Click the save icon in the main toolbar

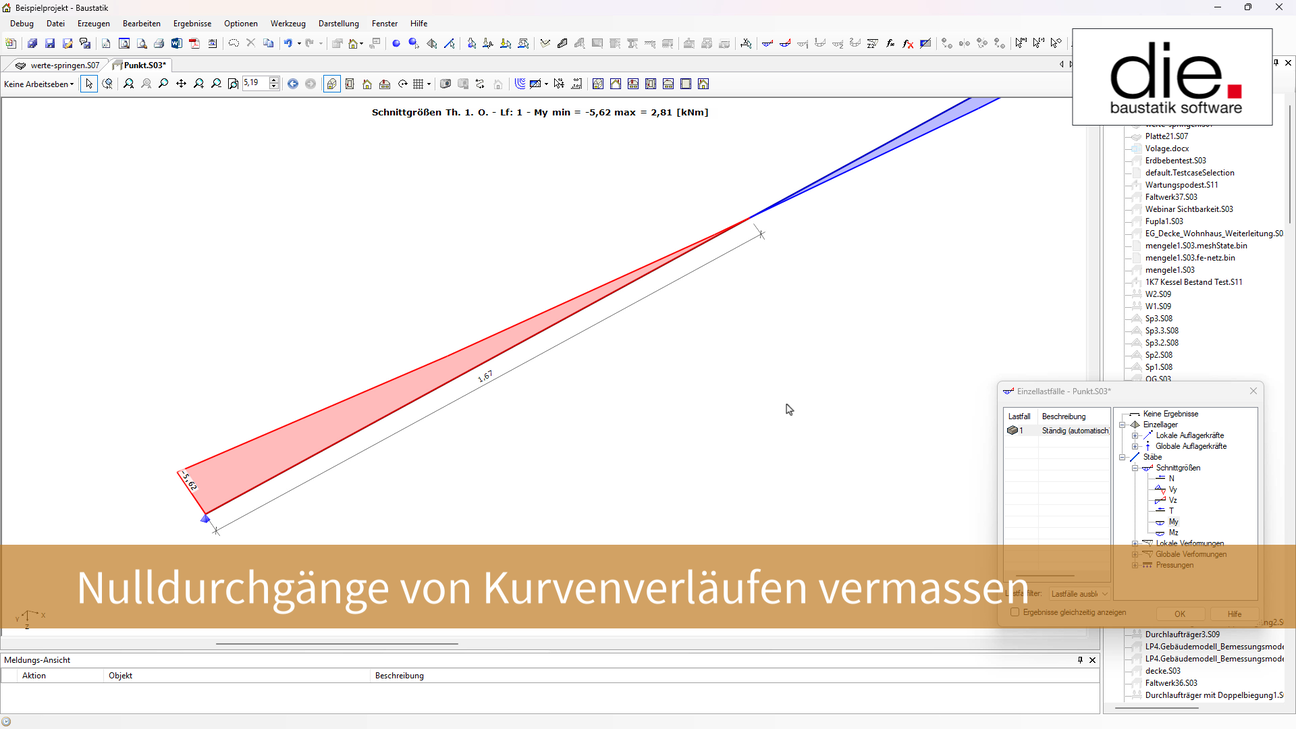point(50,44)
